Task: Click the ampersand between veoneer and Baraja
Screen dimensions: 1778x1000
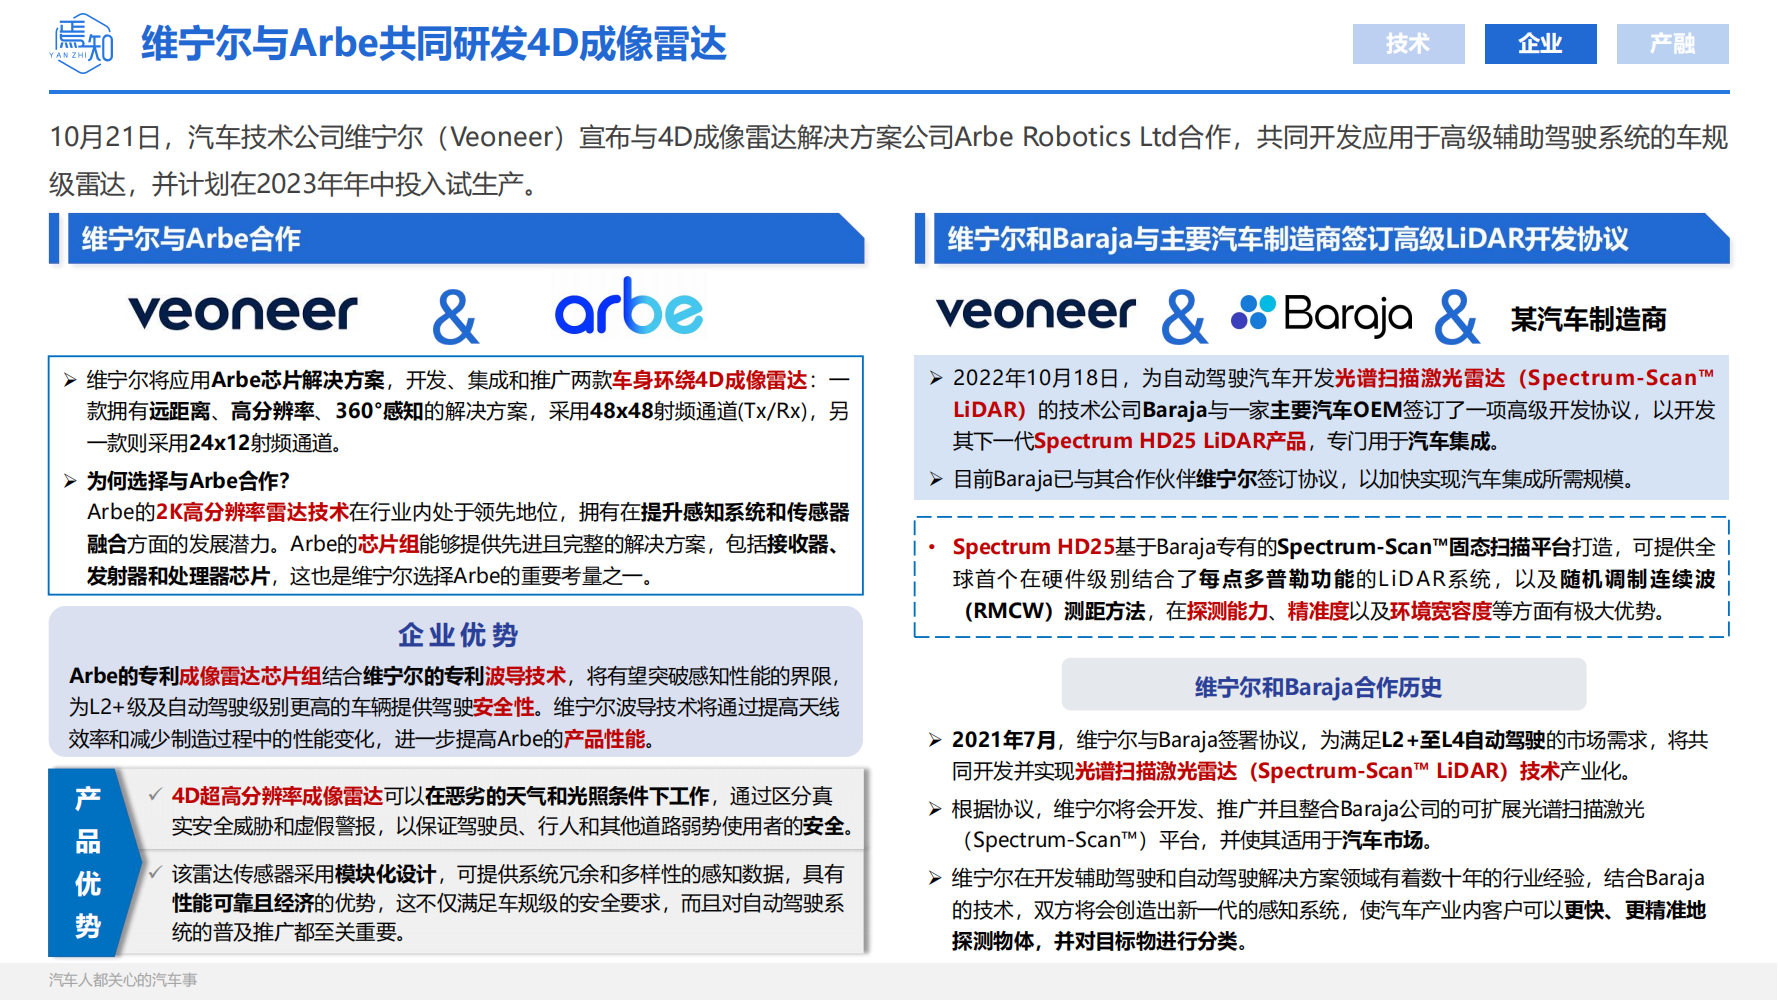Action: [1184, 317]
